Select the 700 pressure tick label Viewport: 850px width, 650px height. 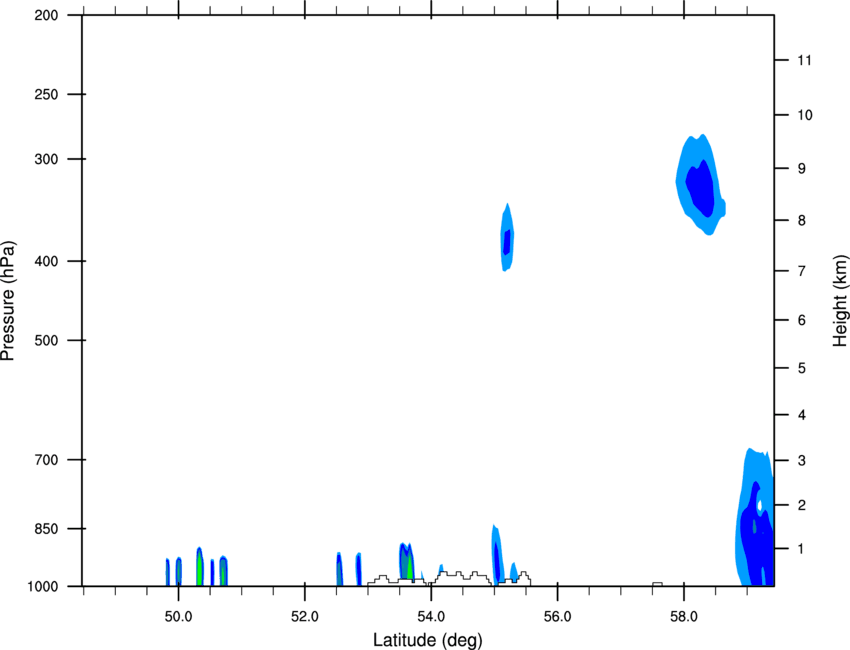tap(46, 460)
